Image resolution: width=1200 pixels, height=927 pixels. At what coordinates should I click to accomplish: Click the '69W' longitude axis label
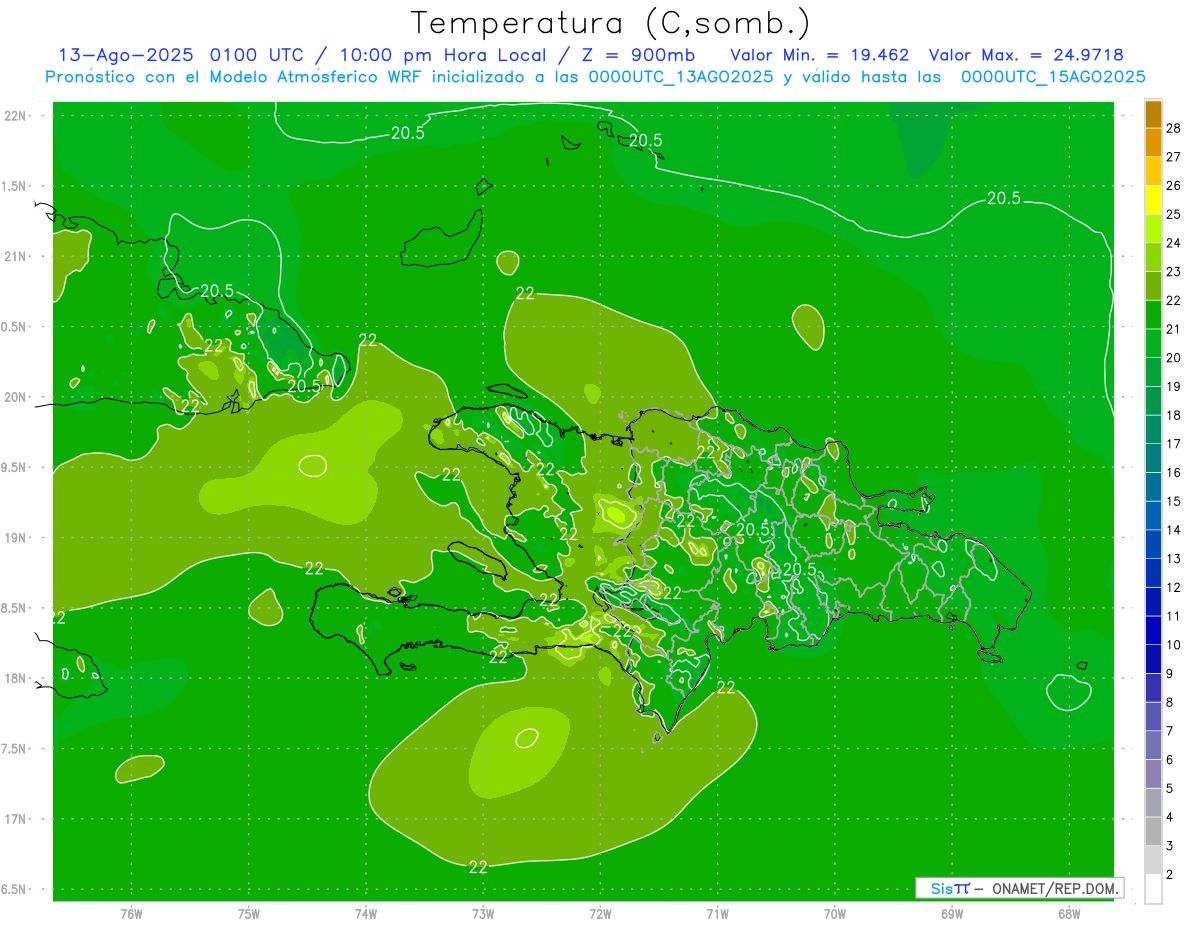coord(952,914)
